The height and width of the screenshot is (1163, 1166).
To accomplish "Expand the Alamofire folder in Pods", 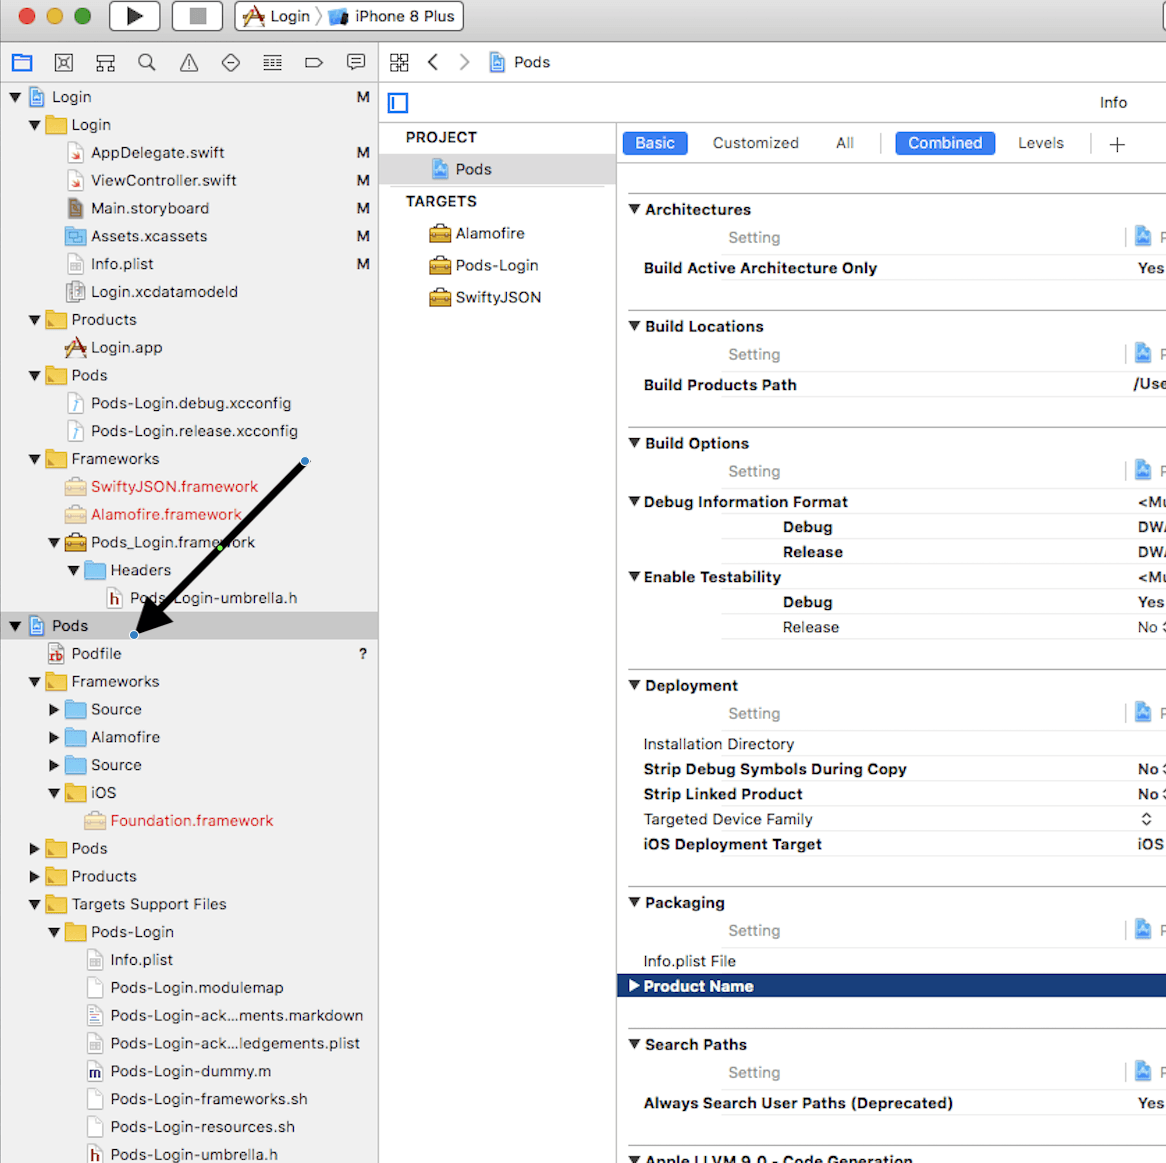I will click(x=55, y=737).
